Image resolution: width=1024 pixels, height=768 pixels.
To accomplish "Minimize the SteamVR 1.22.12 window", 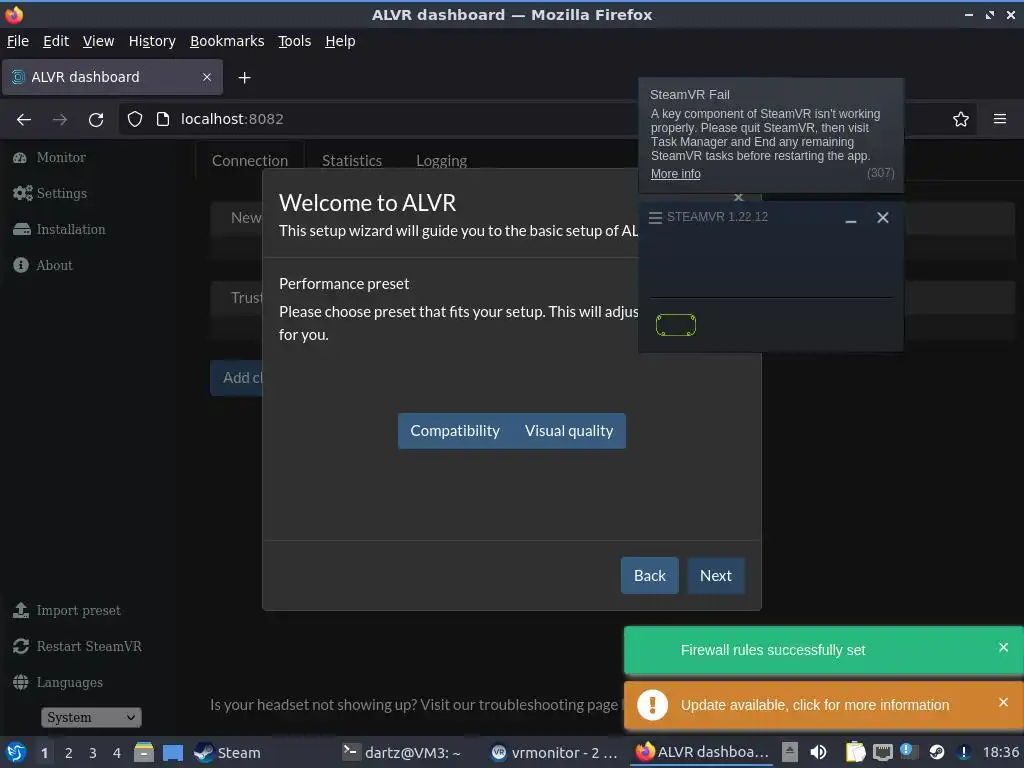I will click(850, 219).
